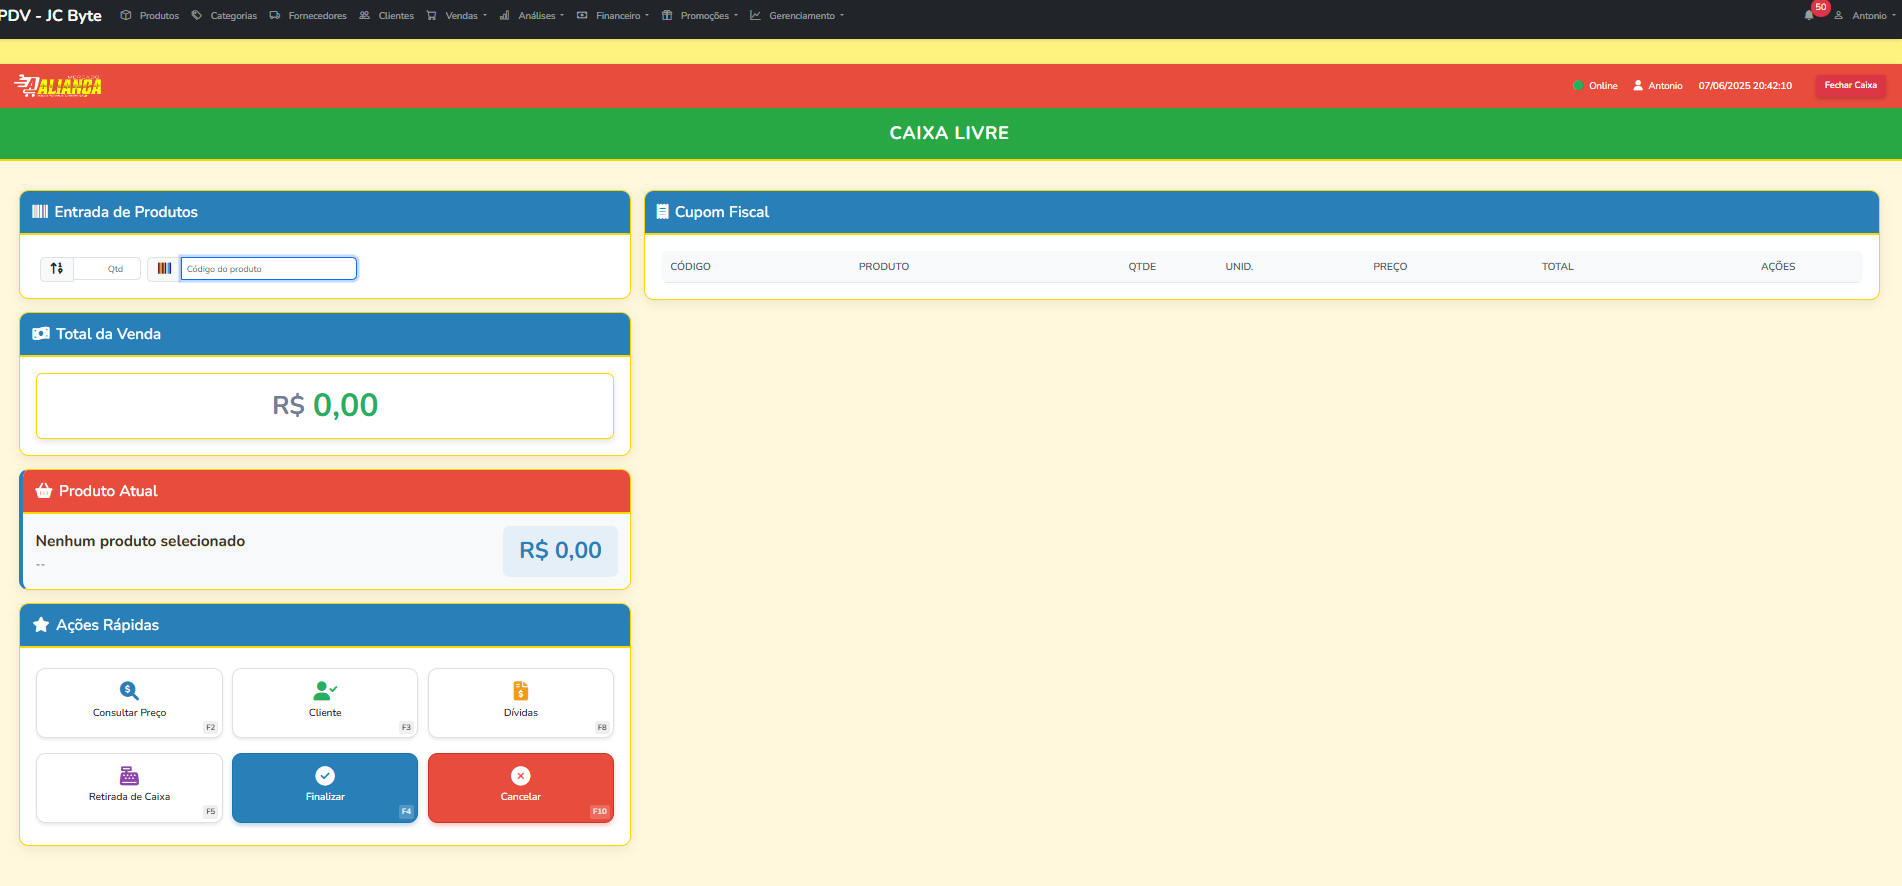Click the quantity sort arrows icon
Screen dimensions: 1902x886
pyautogui.click(x=57, y=268)
